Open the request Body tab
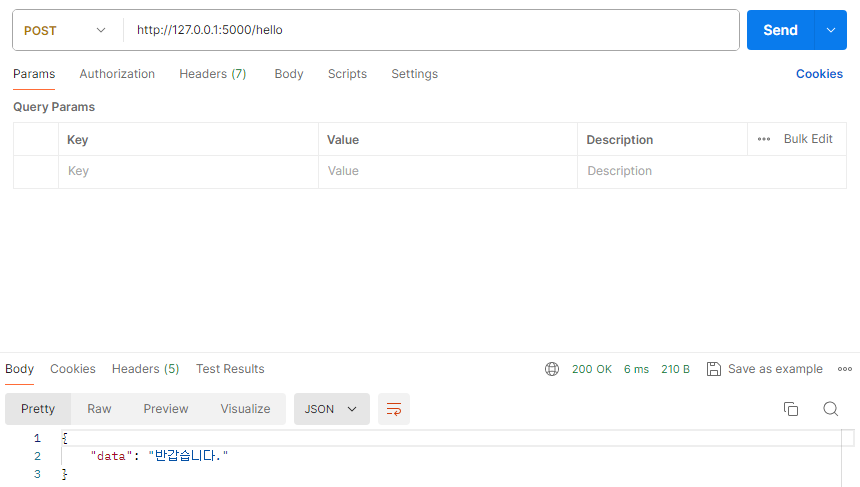The height and width of the screenshot is (487, 860). pyautogui.click(x=289, y=74)
